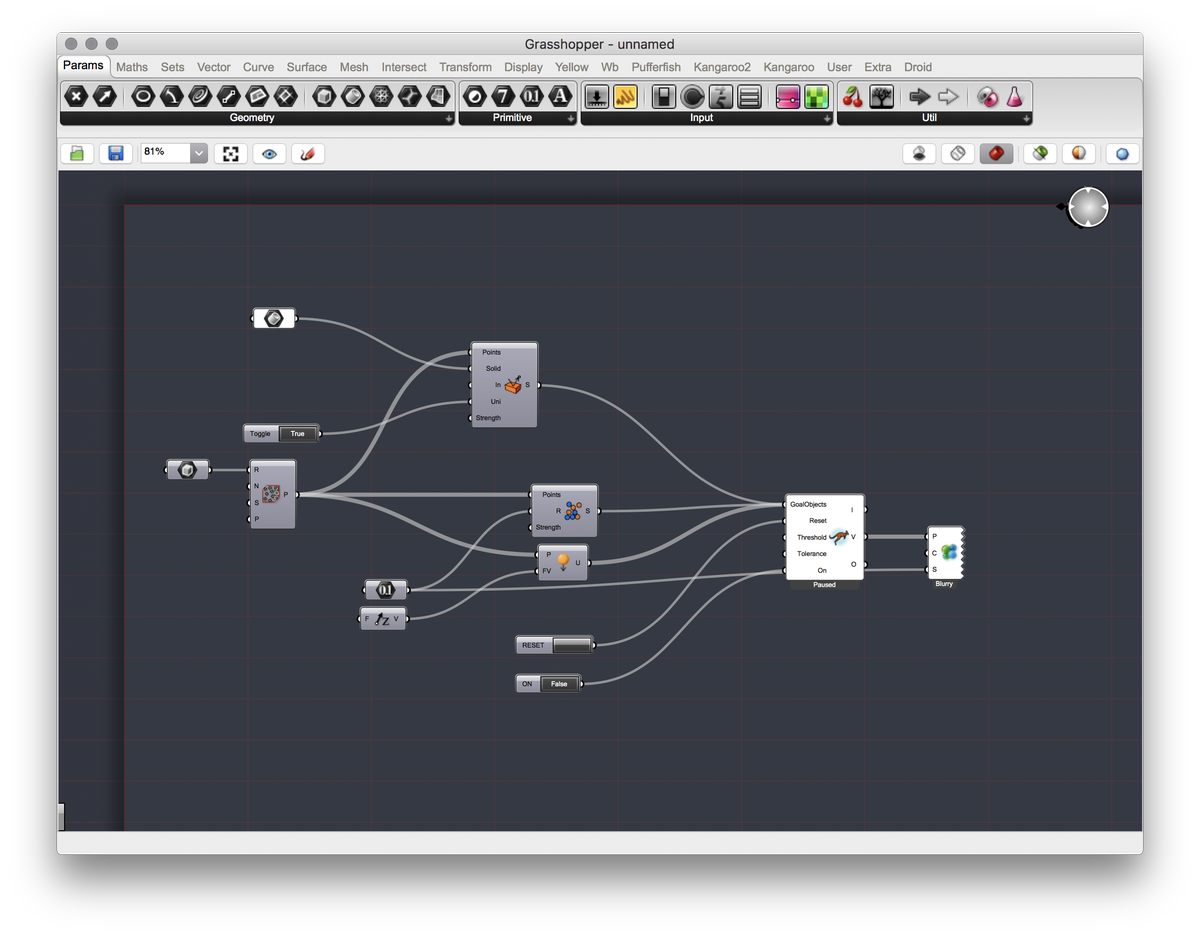
Task: Select the Point parameter icon
Action: (76, 96)
